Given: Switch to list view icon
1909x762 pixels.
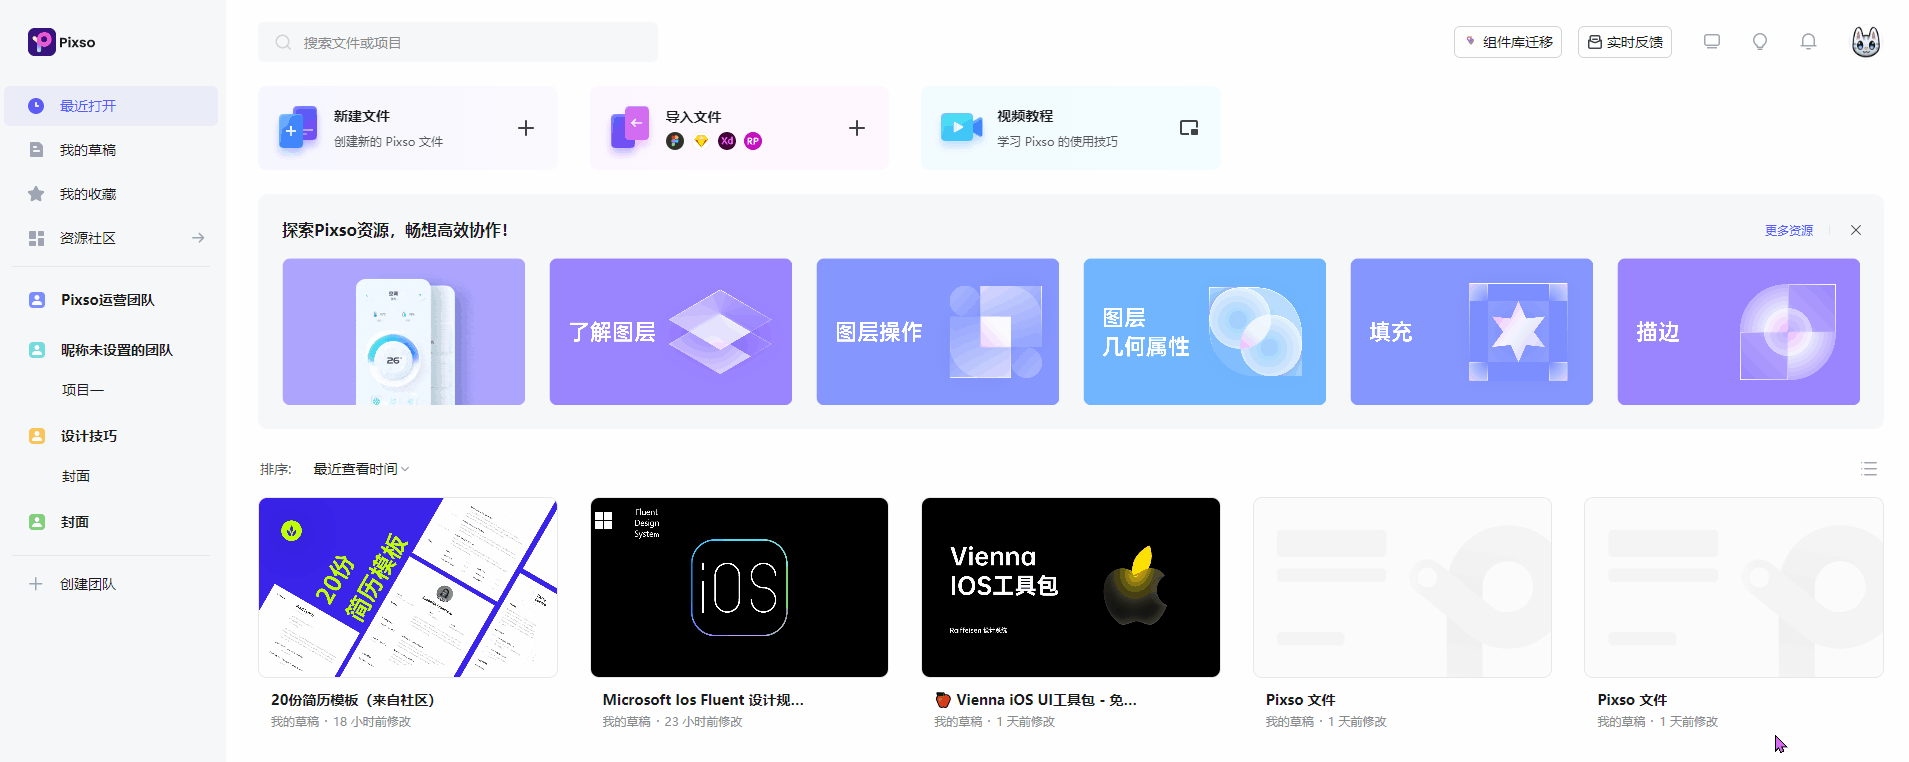Looking at the screenshot, I should [x=1869, y=469].
